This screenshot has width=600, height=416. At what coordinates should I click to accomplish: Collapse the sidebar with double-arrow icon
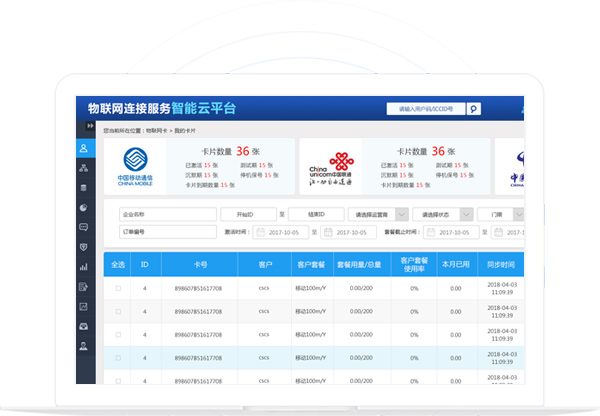tap(90, 127)
